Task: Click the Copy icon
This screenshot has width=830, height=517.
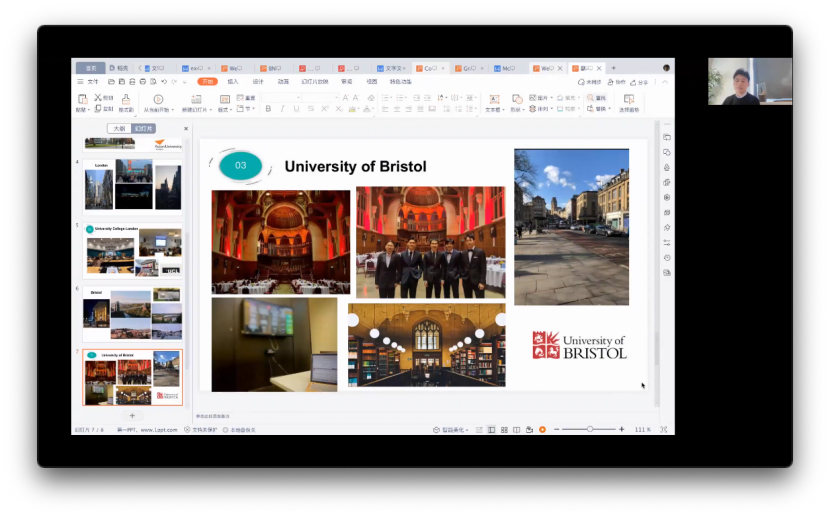Action: coord(98,108)
